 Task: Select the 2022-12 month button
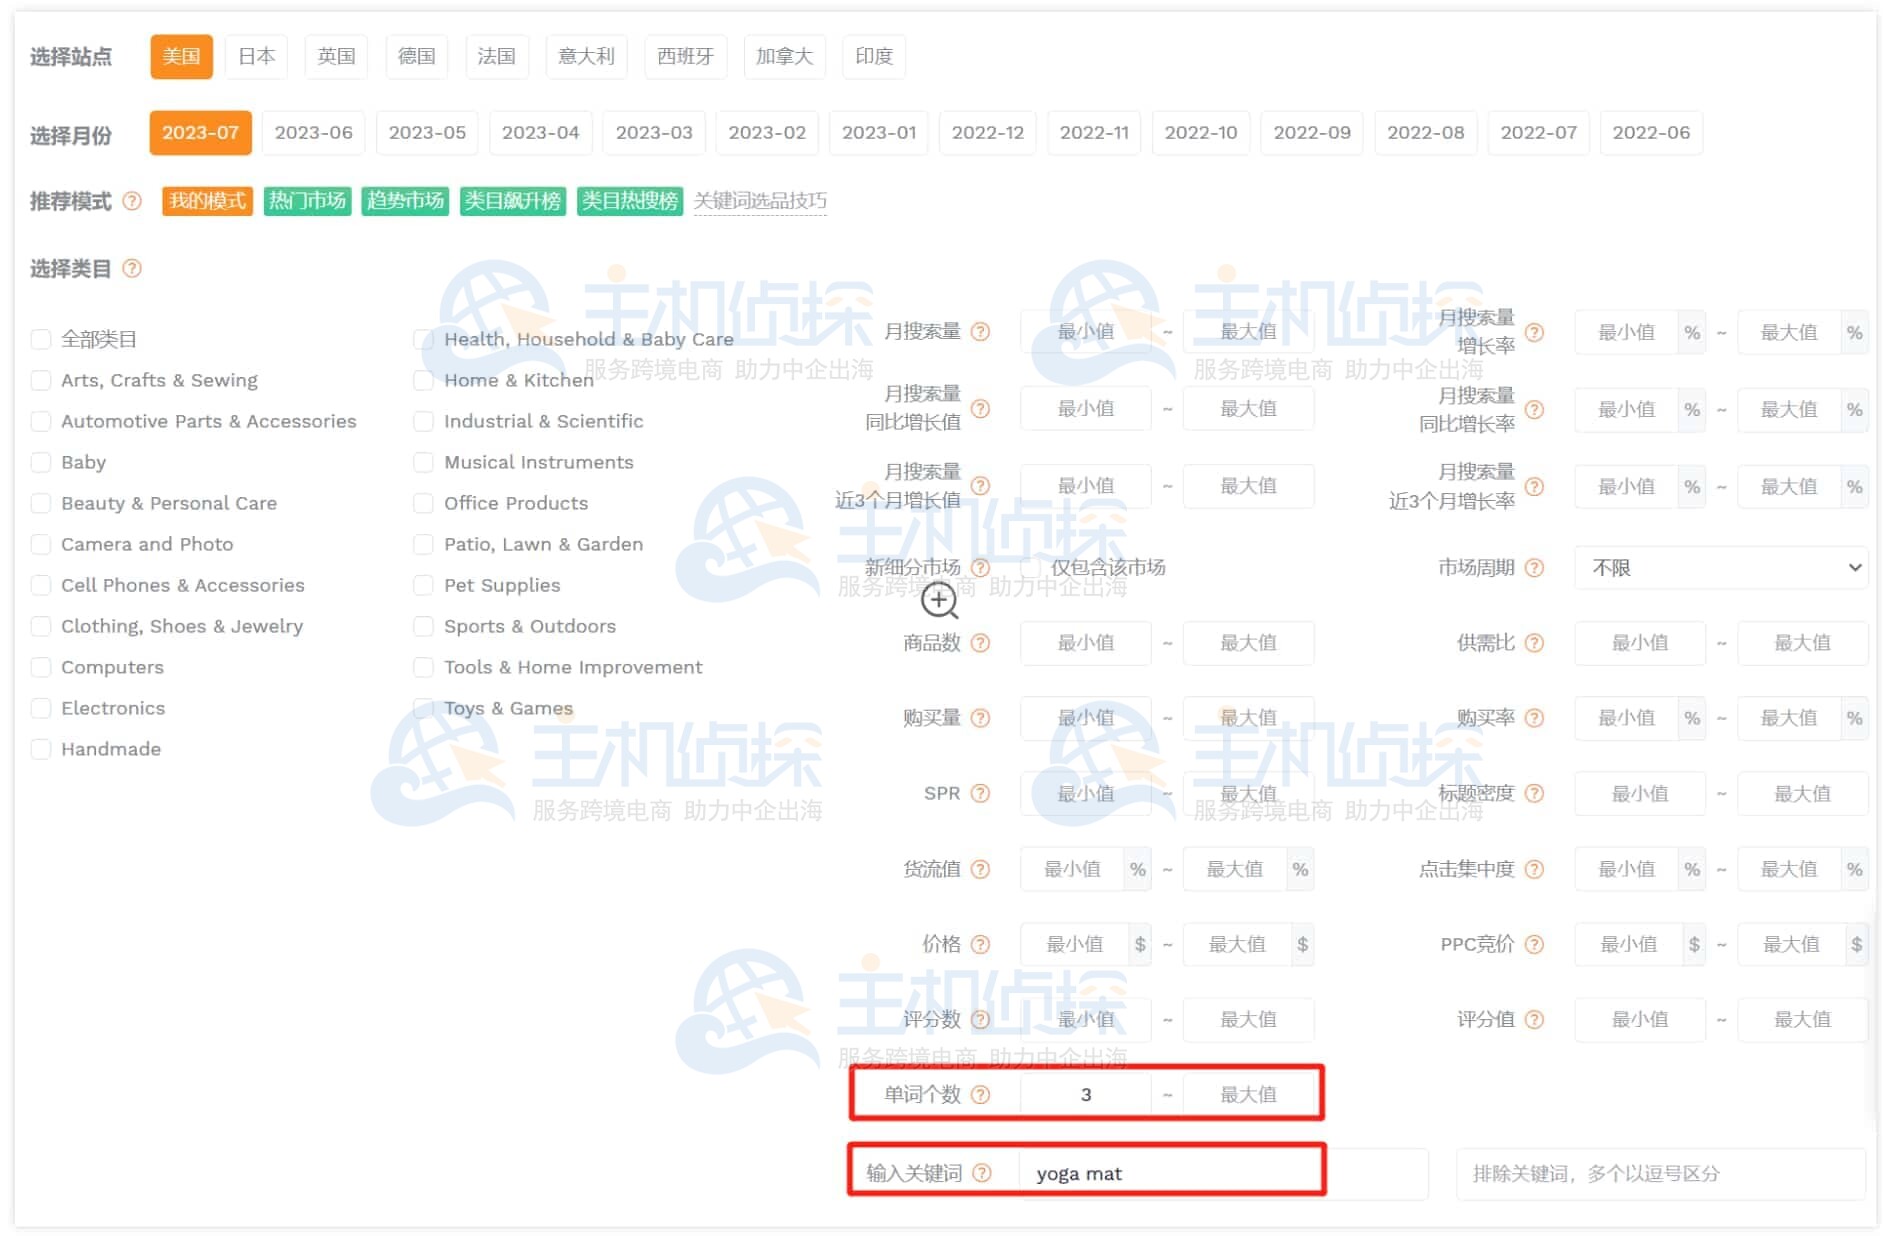pyautogui.click(x=988, y=132)
